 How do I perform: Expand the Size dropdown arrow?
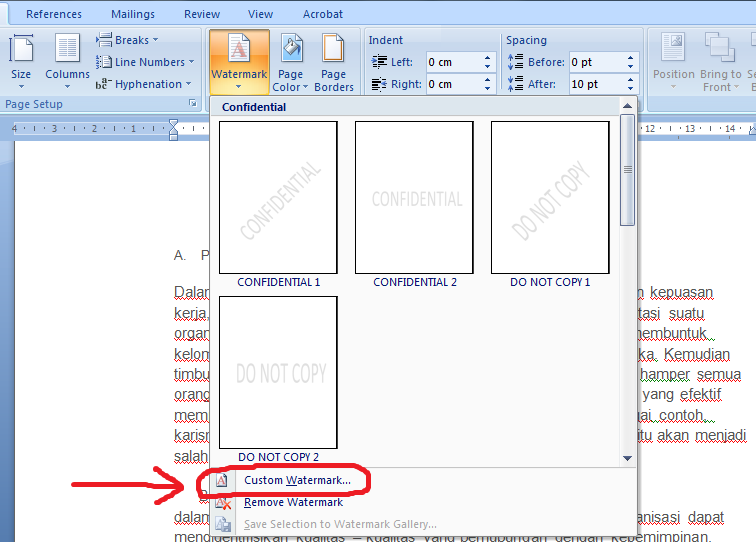coord(21,87)
